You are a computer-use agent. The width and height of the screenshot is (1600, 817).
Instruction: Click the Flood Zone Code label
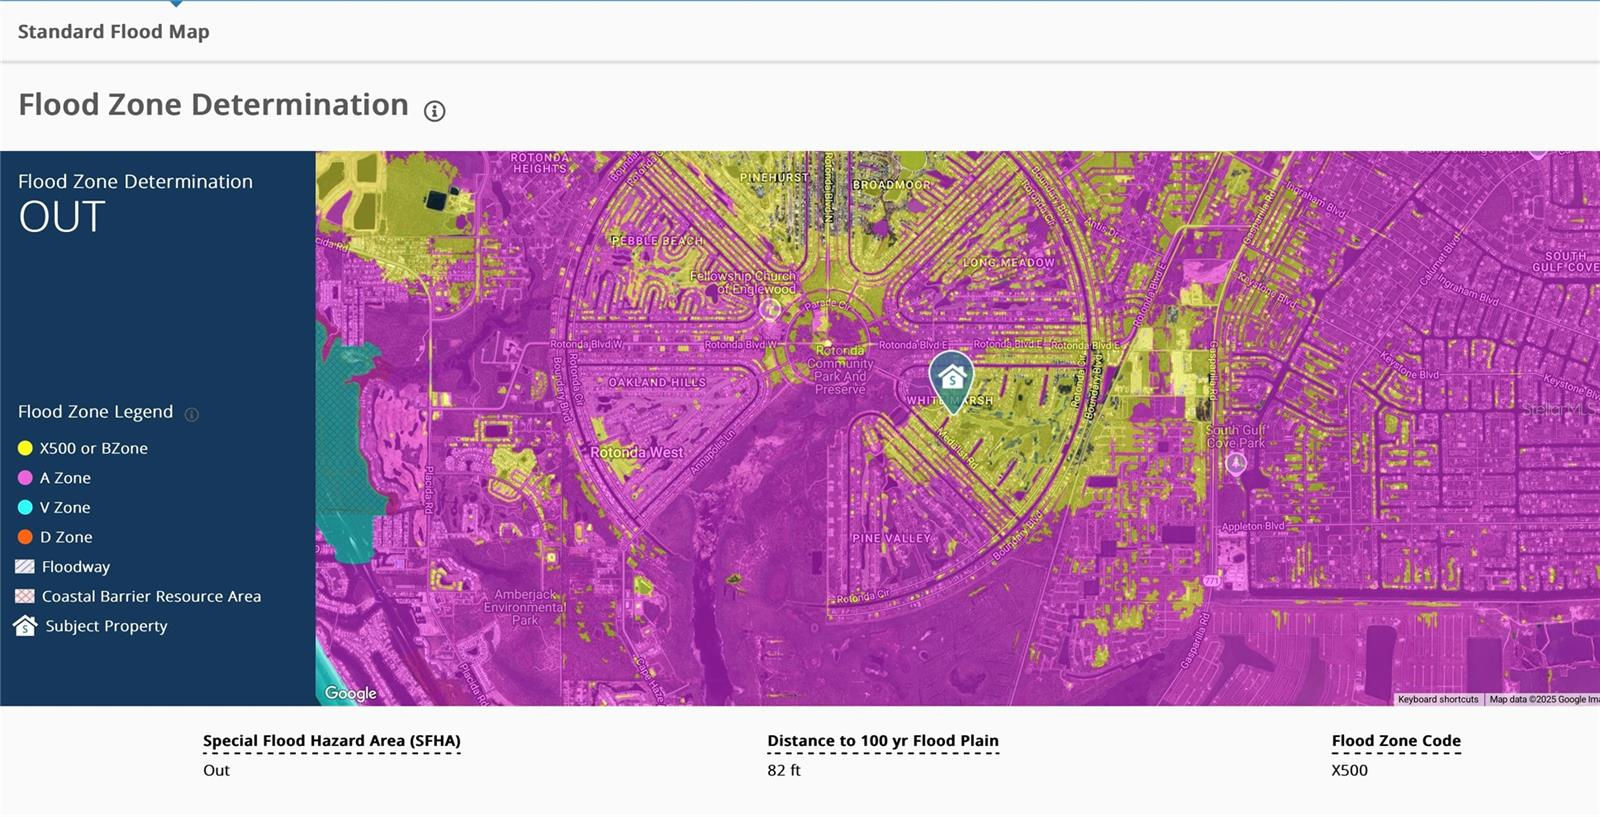pyautogui.click(x=1396, y=741)
